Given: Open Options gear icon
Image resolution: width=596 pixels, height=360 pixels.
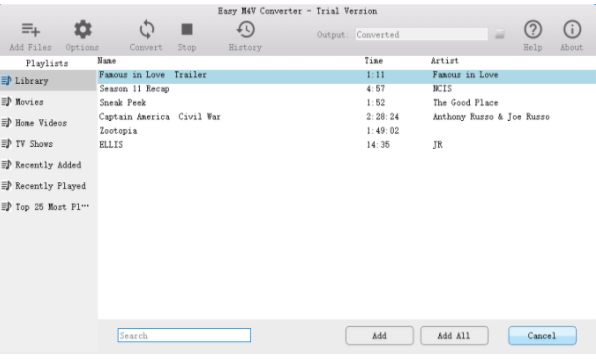Looking at the screenshot, I should pos(82,30).
